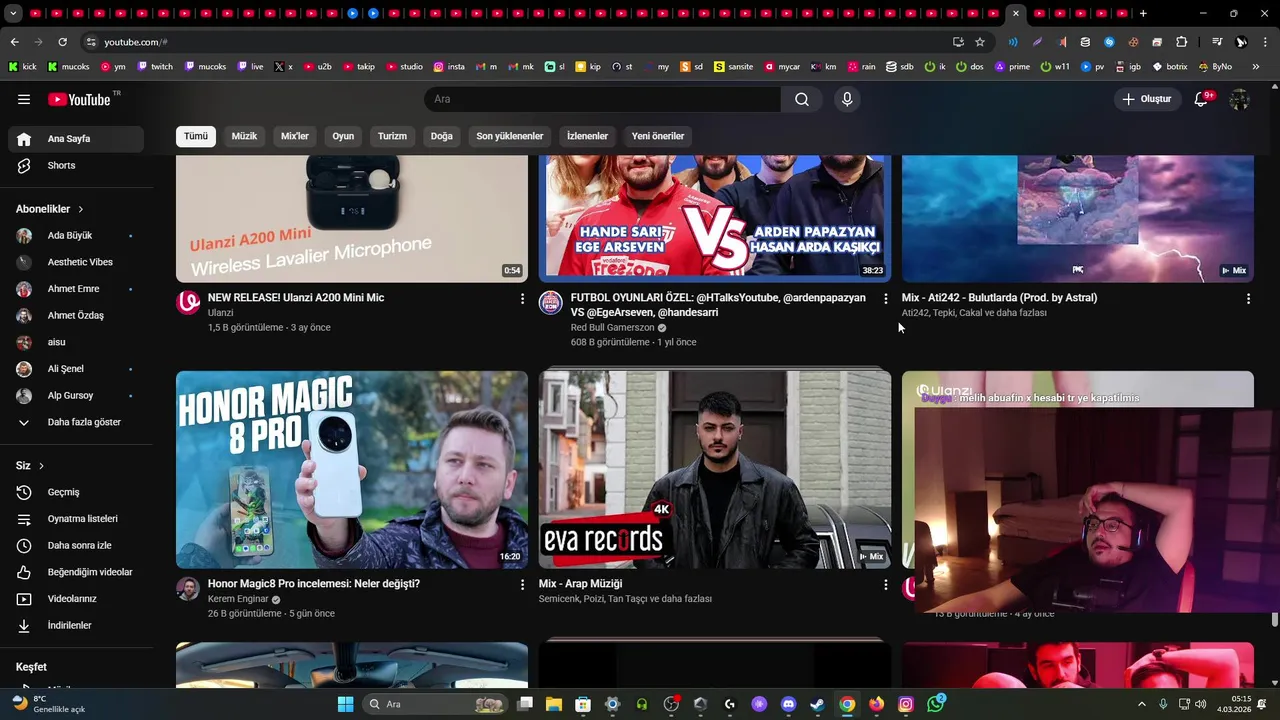Open options menu for Honor Magic8 video
1280x720 pixels.
tap(522, 584)
